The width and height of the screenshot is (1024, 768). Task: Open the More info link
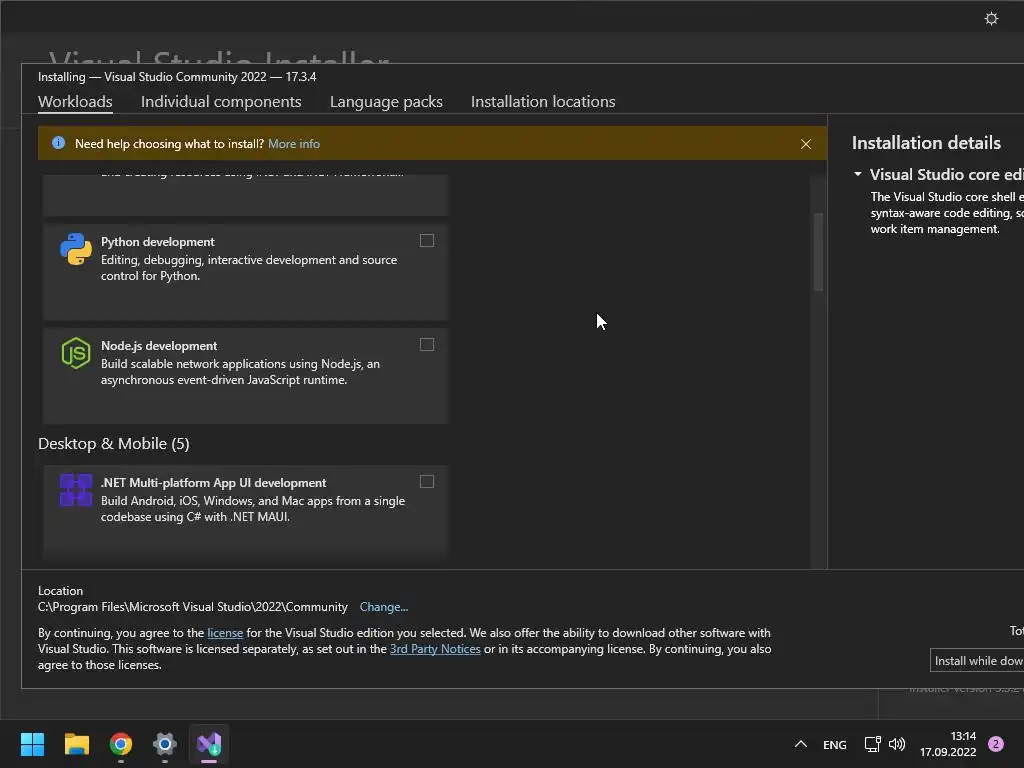[294, 144]
